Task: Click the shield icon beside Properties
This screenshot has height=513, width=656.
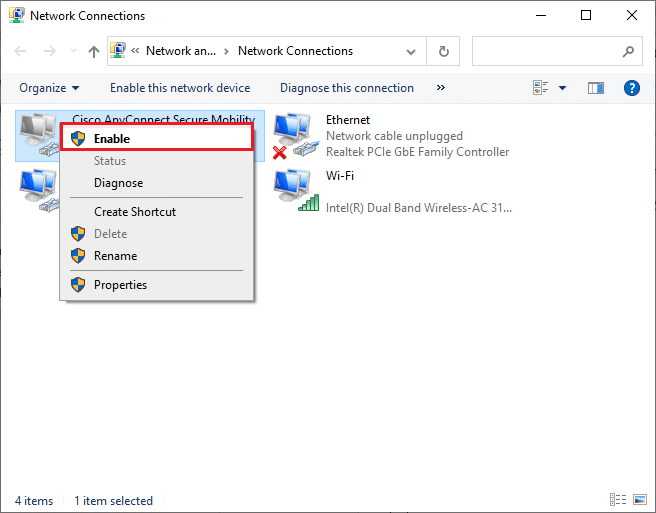Action: 78,285
